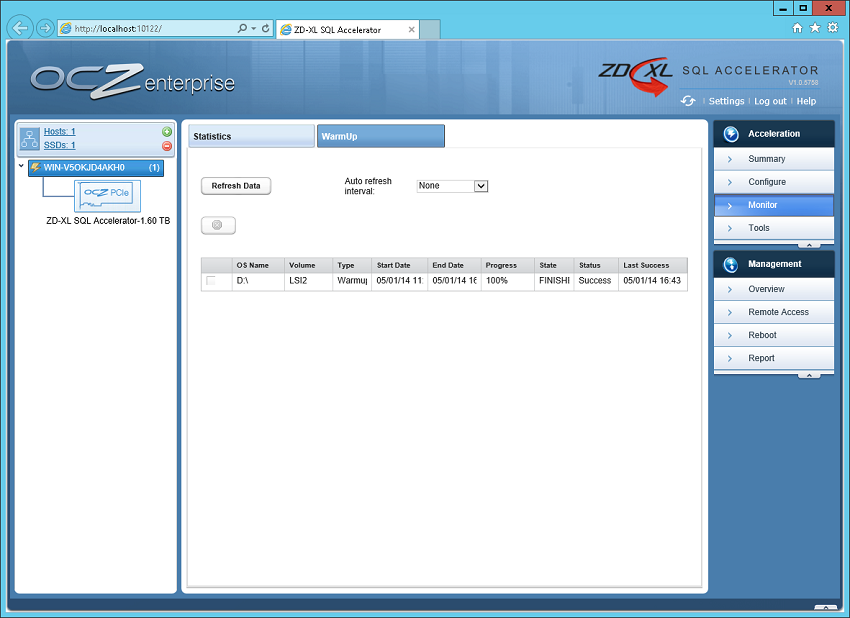
Task: Close the ZD-XL SQL Accelerator browser tab
Action: (x=411, y=29)
